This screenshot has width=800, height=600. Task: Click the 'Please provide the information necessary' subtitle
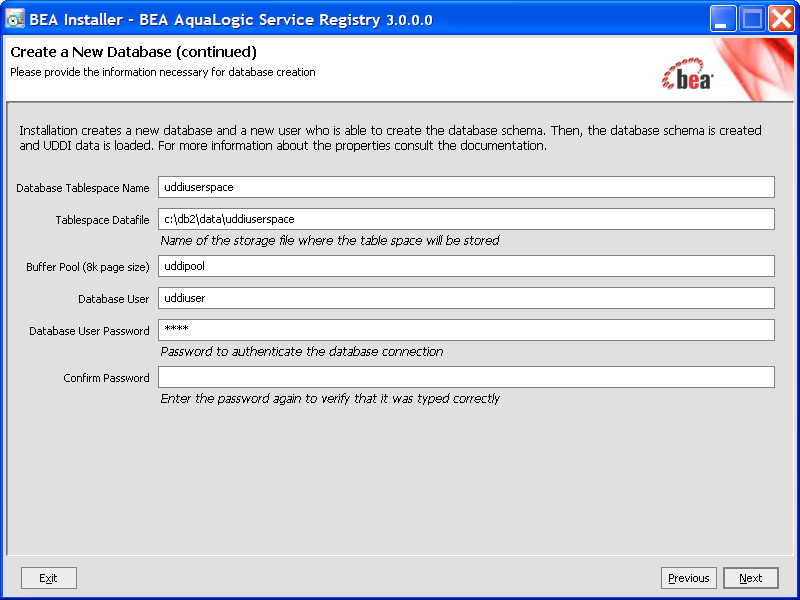coord(163,72)
